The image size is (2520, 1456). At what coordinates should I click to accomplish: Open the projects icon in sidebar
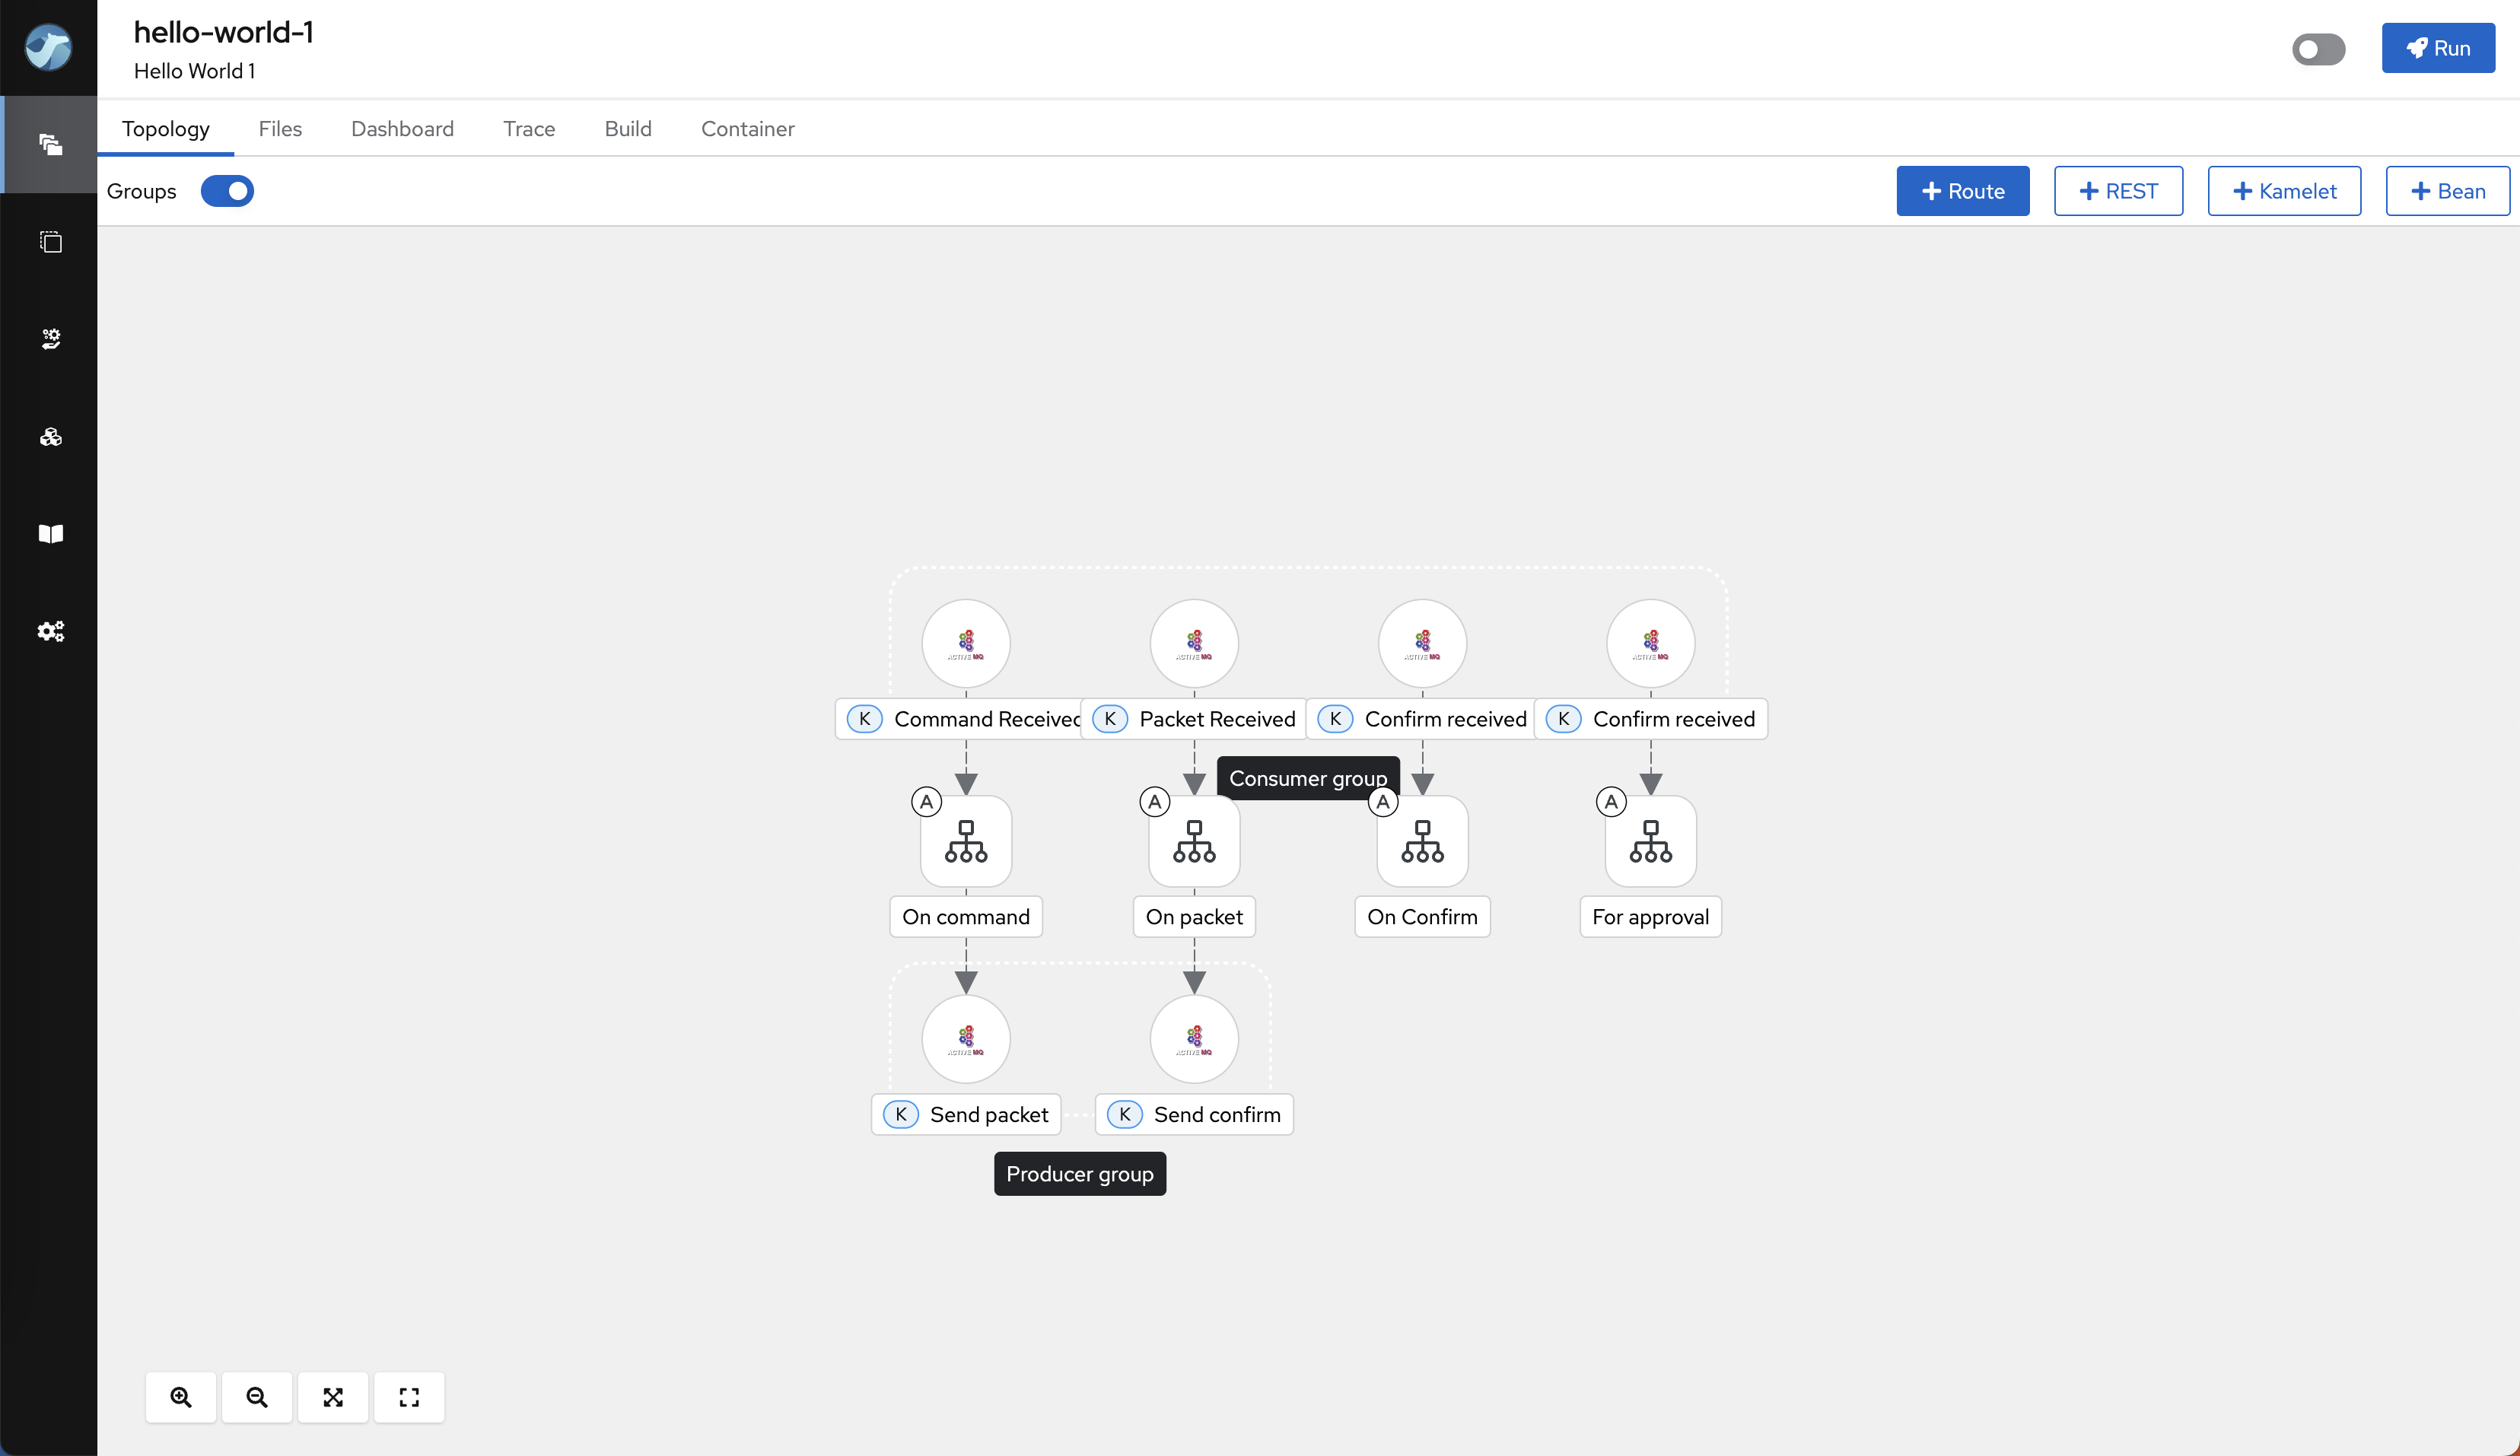(50, 145)
